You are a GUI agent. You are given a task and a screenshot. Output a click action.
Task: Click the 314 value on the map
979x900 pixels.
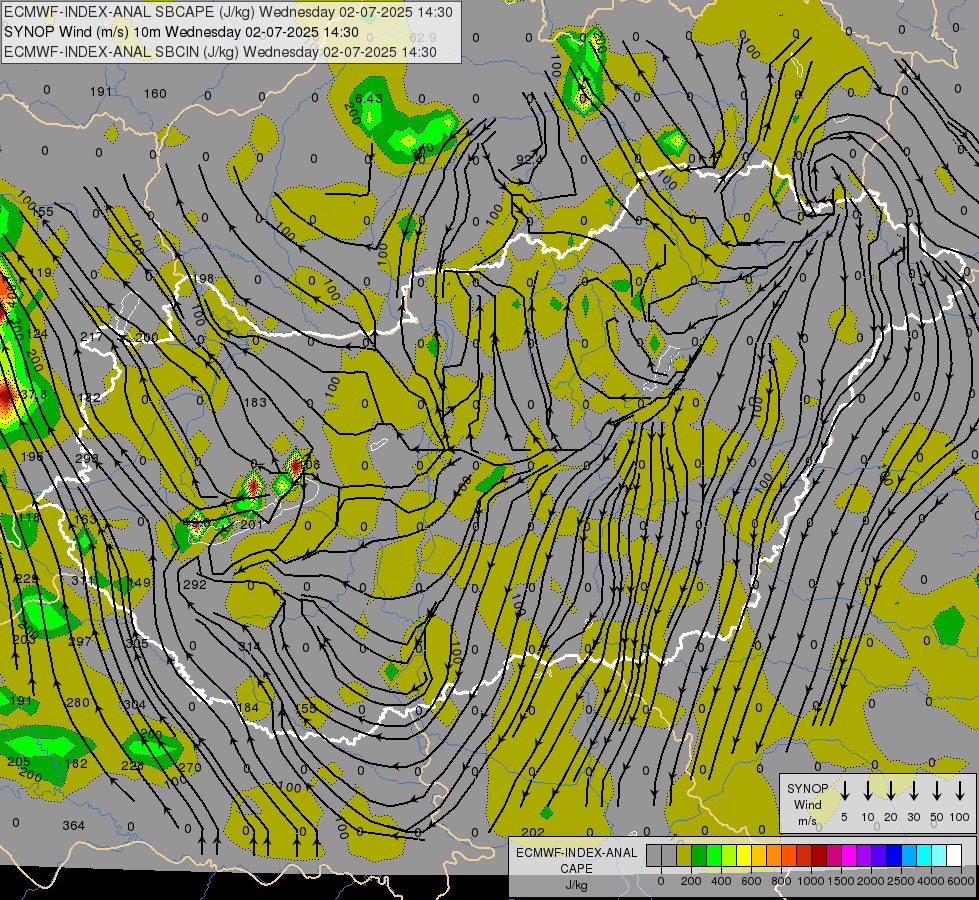tap(250, 646)
